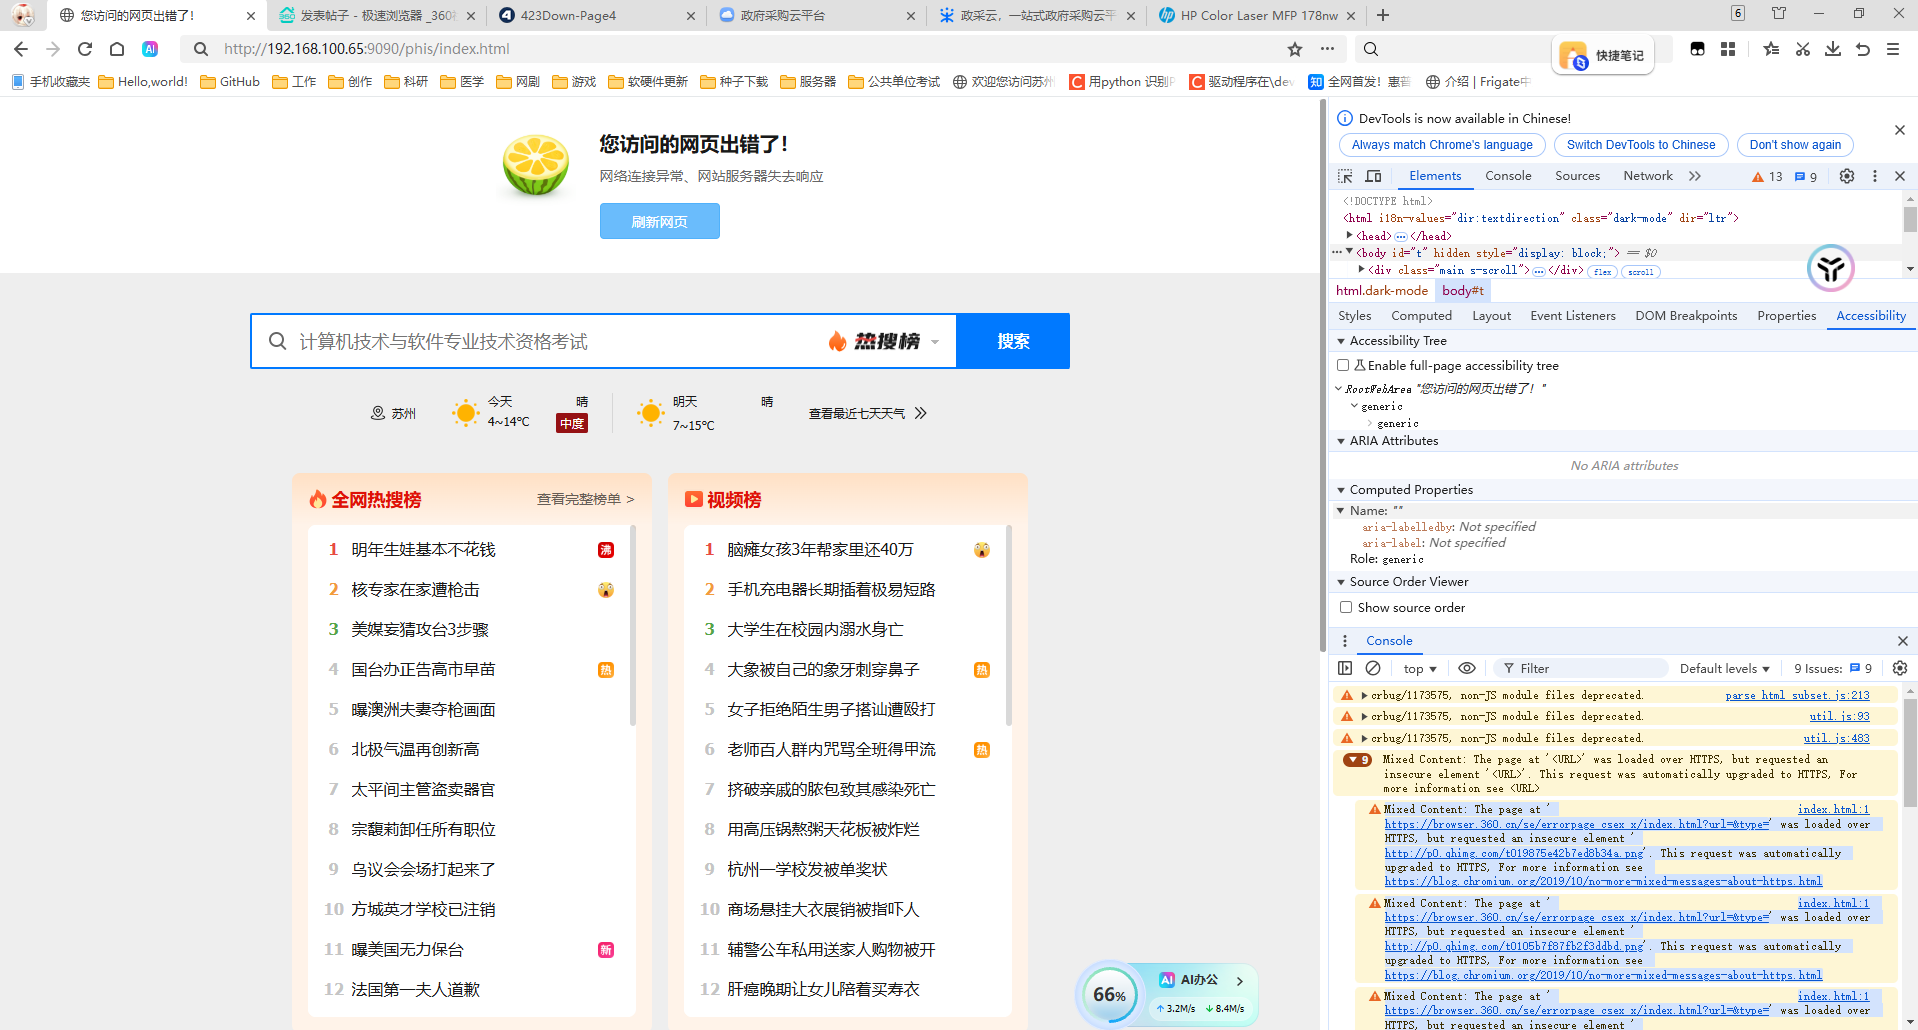The height and width of the screenshot is (1030, 1918).
Task: Open parse_html_subset.js:213 source link
Action: point(1797,695)
